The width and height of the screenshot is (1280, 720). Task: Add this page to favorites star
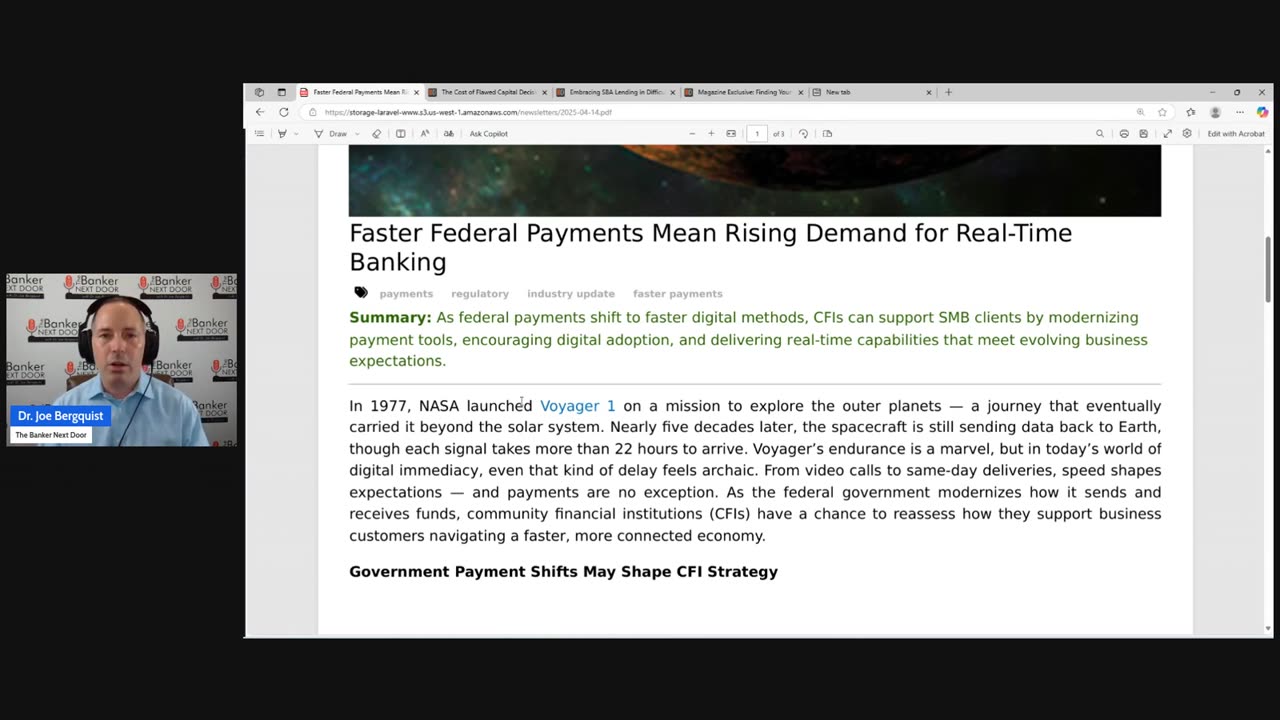[1162, 112]
